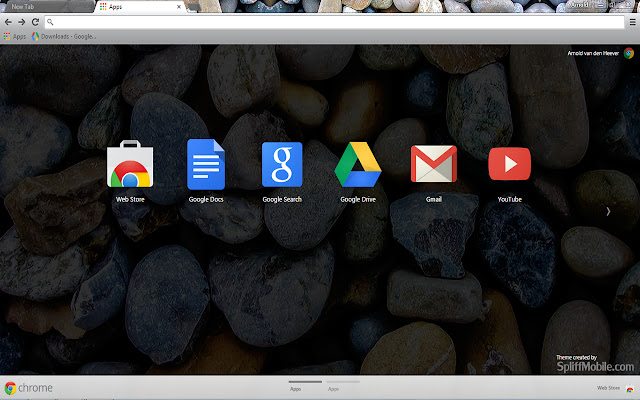640x400 pixels.
Task: Open Chrome hamburger menu
Action: (632, 22)
